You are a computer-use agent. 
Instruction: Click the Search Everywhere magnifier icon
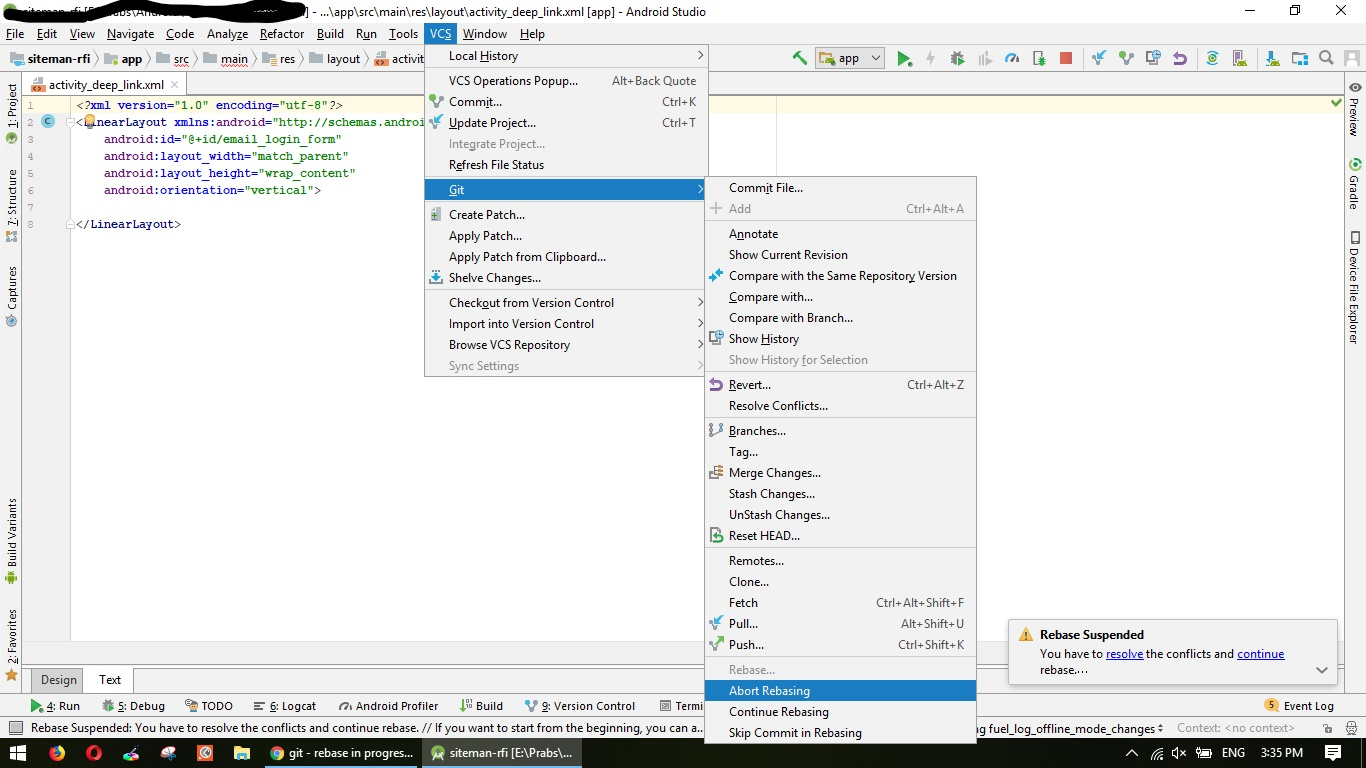[x=1326, y=58]
